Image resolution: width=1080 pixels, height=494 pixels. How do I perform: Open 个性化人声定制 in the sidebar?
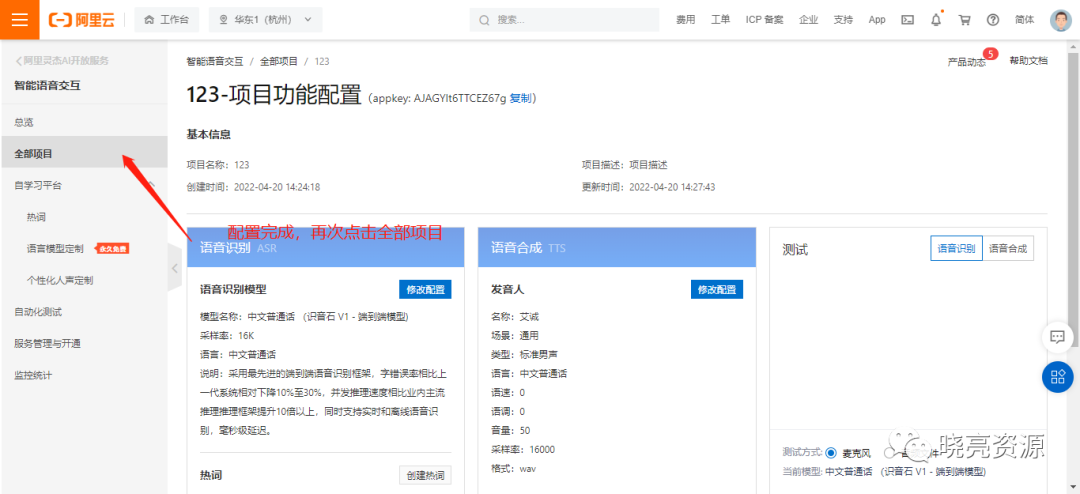(x=60, y=280)
